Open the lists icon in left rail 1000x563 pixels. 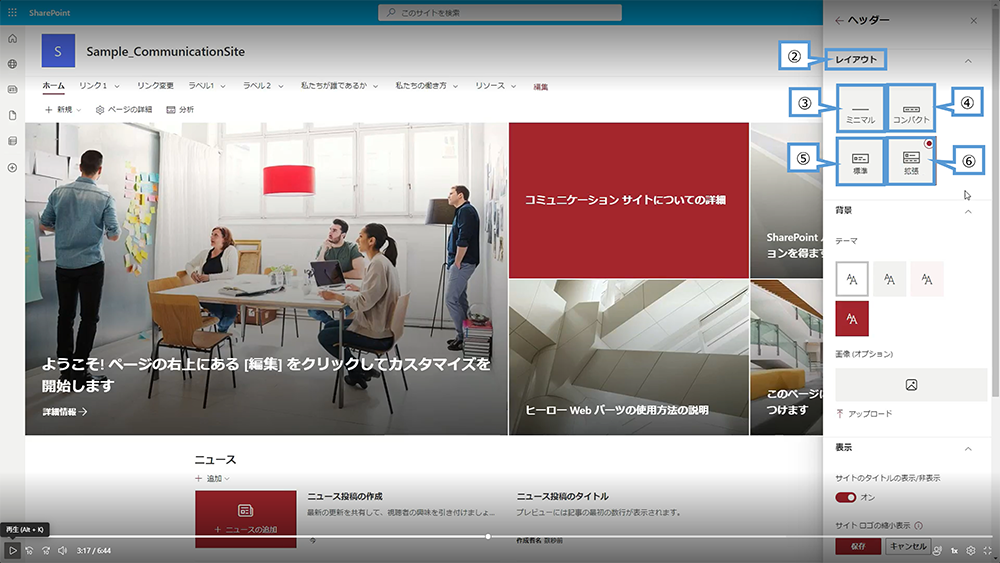tap(12, 141)
